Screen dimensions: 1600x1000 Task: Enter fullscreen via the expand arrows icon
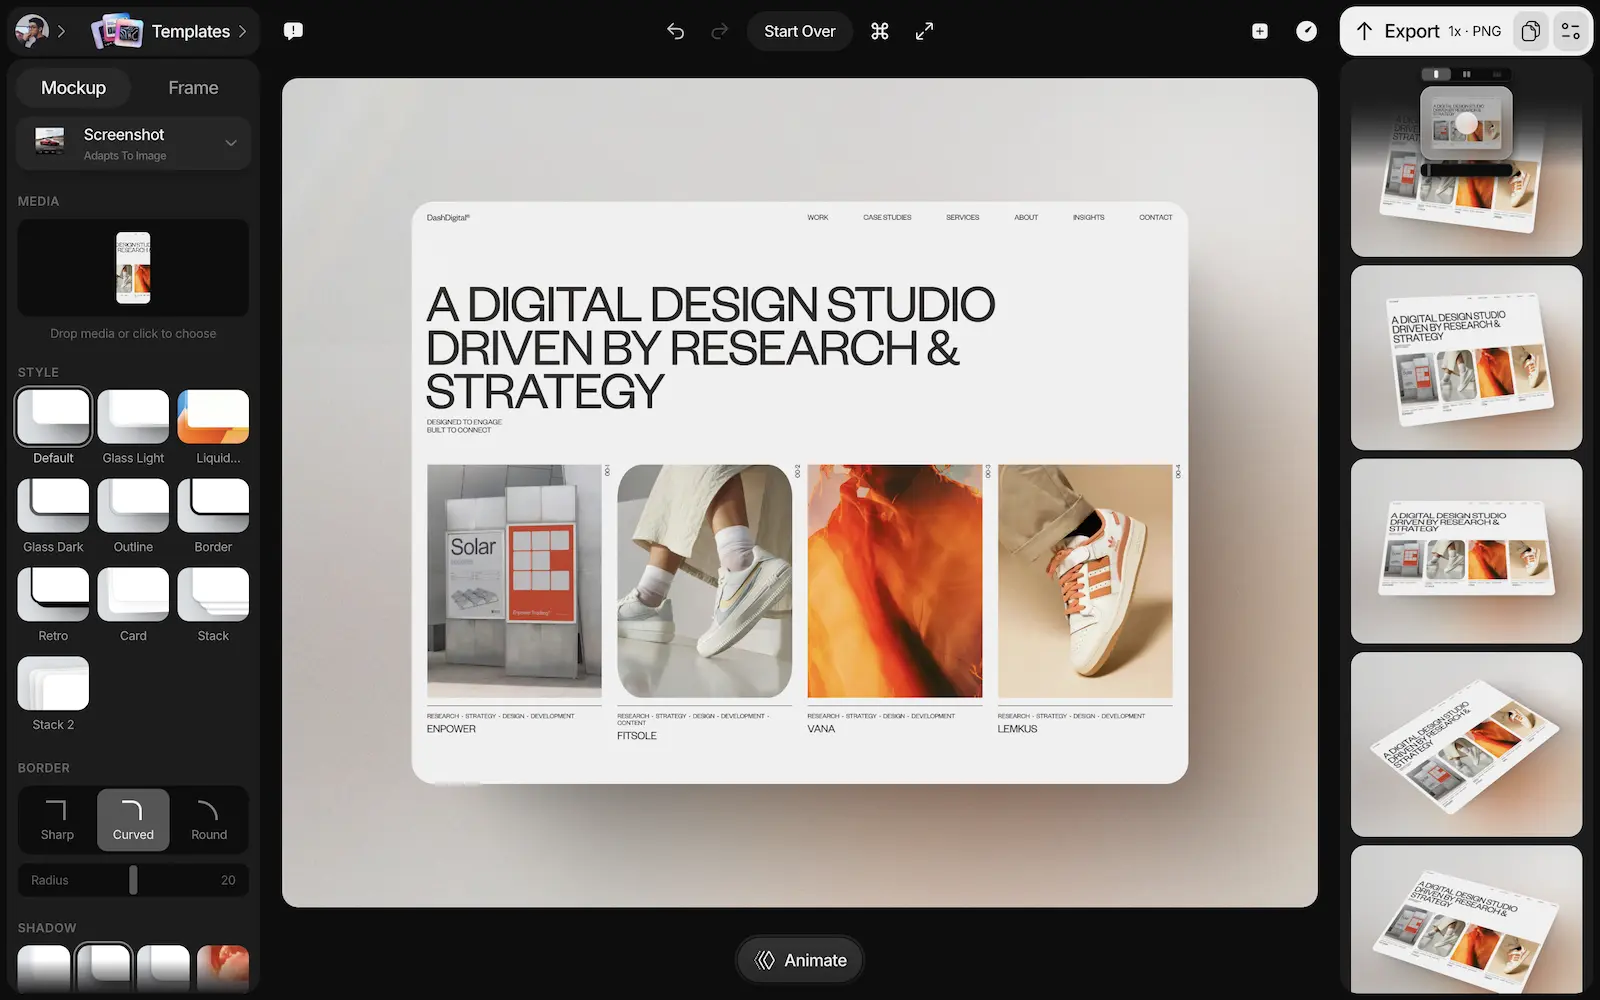(x=924, y=31)
